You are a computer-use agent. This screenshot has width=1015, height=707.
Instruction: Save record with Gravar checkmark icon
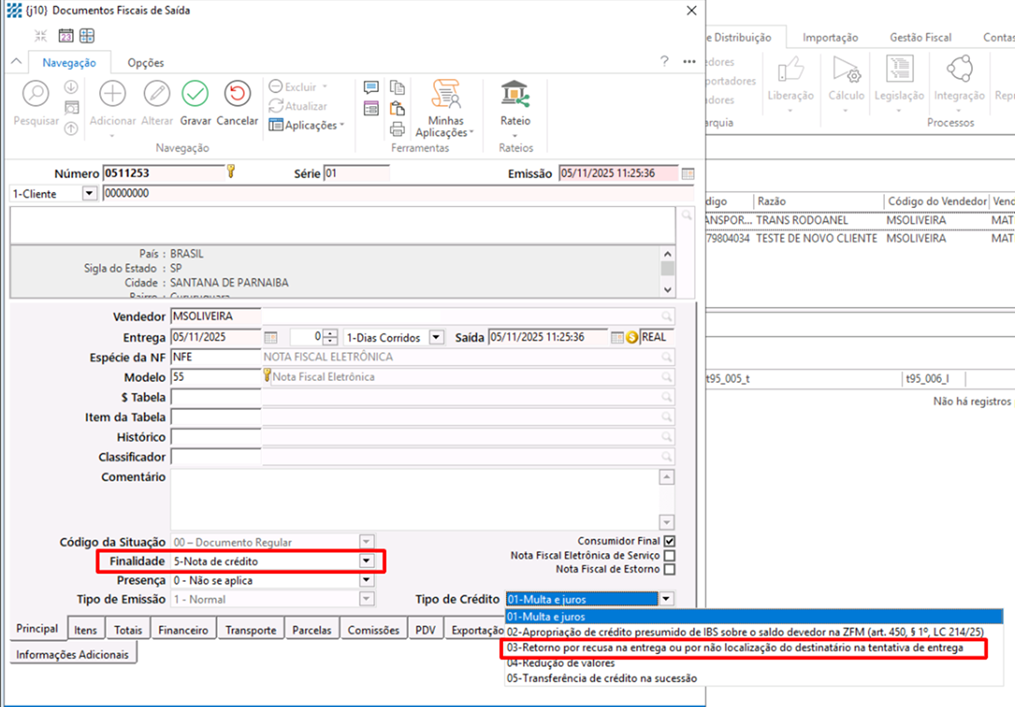click(195, 95)
